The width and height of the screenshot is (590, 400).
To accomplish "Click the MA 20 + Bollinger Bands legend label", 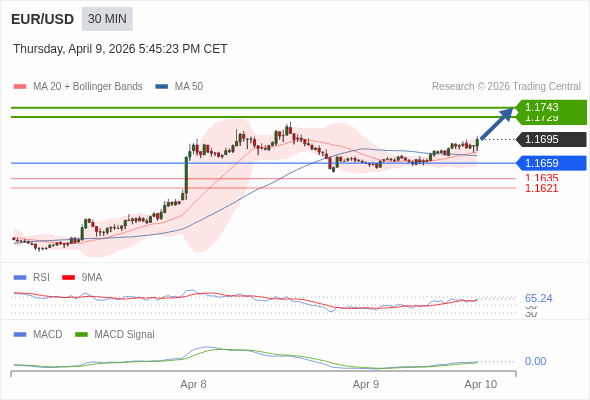I will (x=88, y=87).
